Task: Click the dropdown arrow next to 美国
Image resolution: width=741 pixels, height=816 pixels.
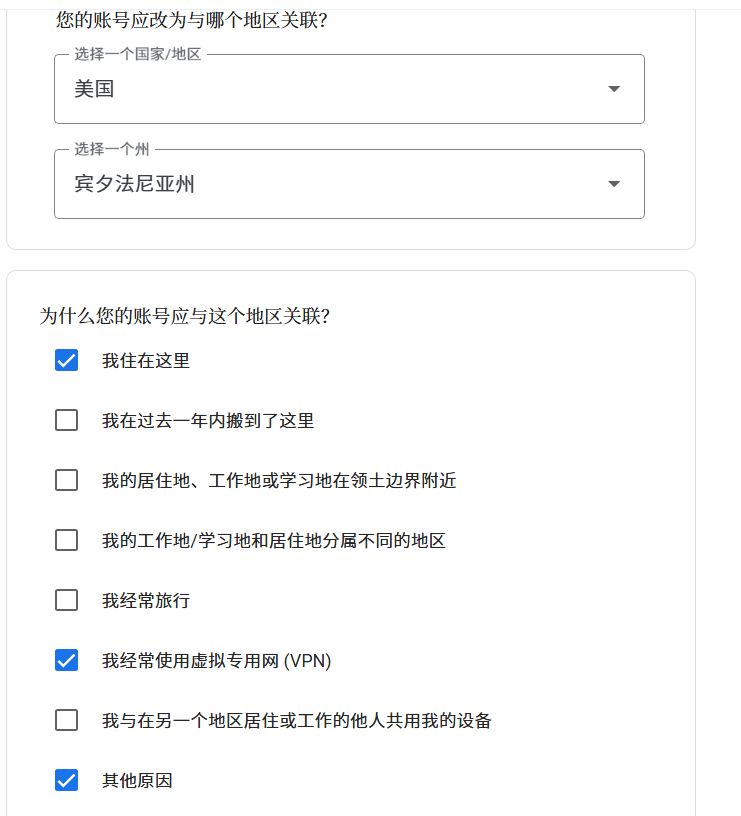Action: click(613, 89)
